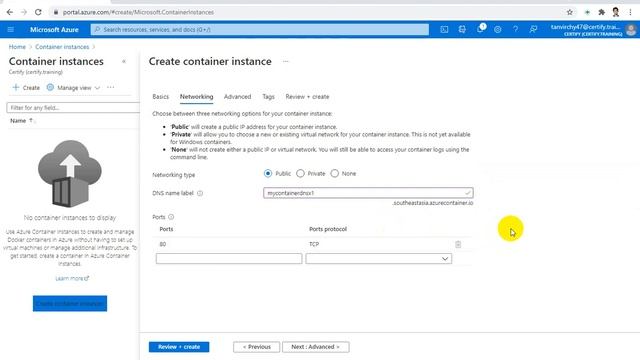Switch to the Review + create tab
Viewport: 640px width, 360px height.
307,97
